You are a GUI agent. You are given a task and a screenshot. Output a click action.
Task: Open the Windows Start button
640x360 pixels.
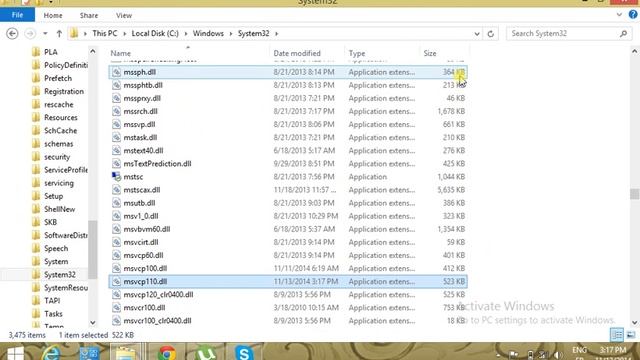tap(16, 353)
